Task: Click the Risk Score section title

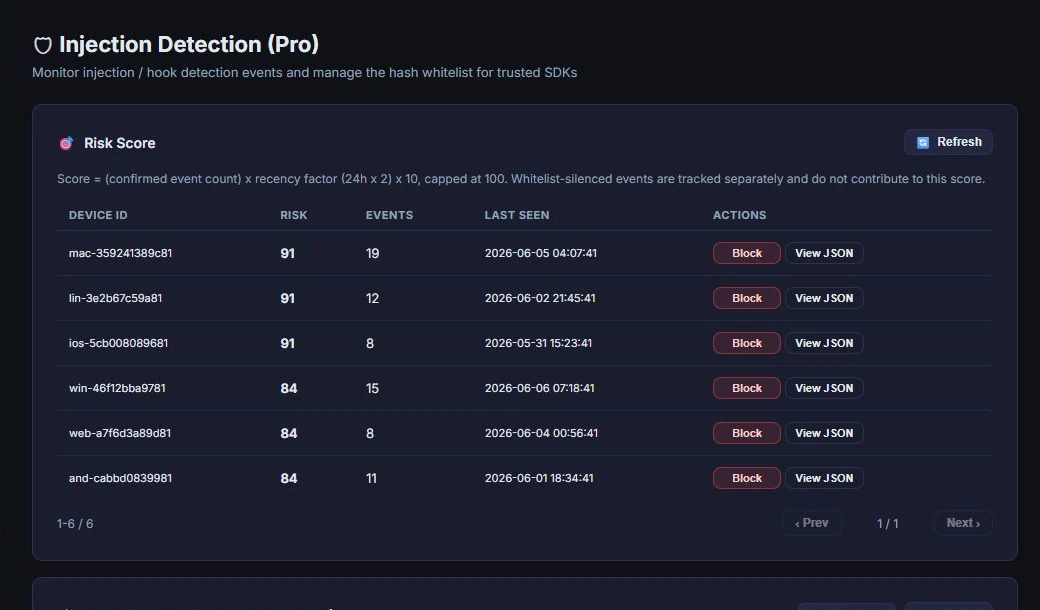Action: pos(119,143)
